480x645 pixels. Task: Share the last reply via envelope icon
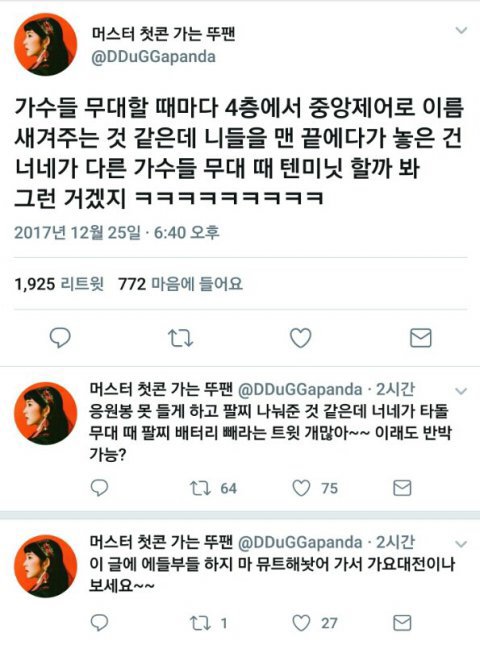coord(402,623)
